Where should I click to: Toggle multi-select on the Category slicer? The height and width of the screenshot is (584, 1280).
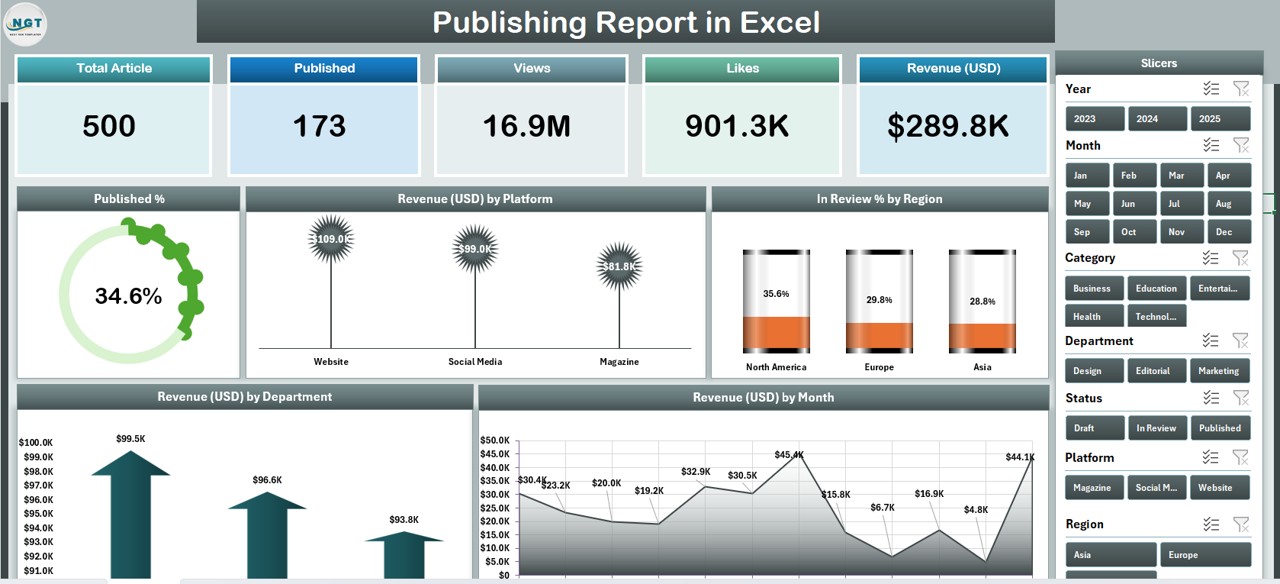tap(1211, 258)
